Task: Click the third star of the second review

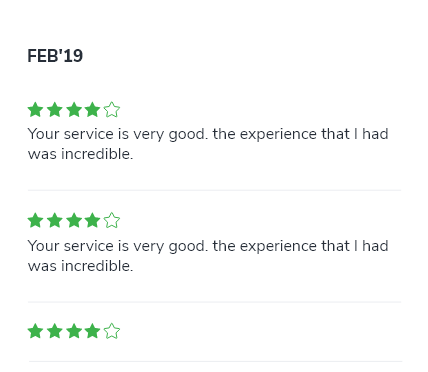Action: (74, 220)
